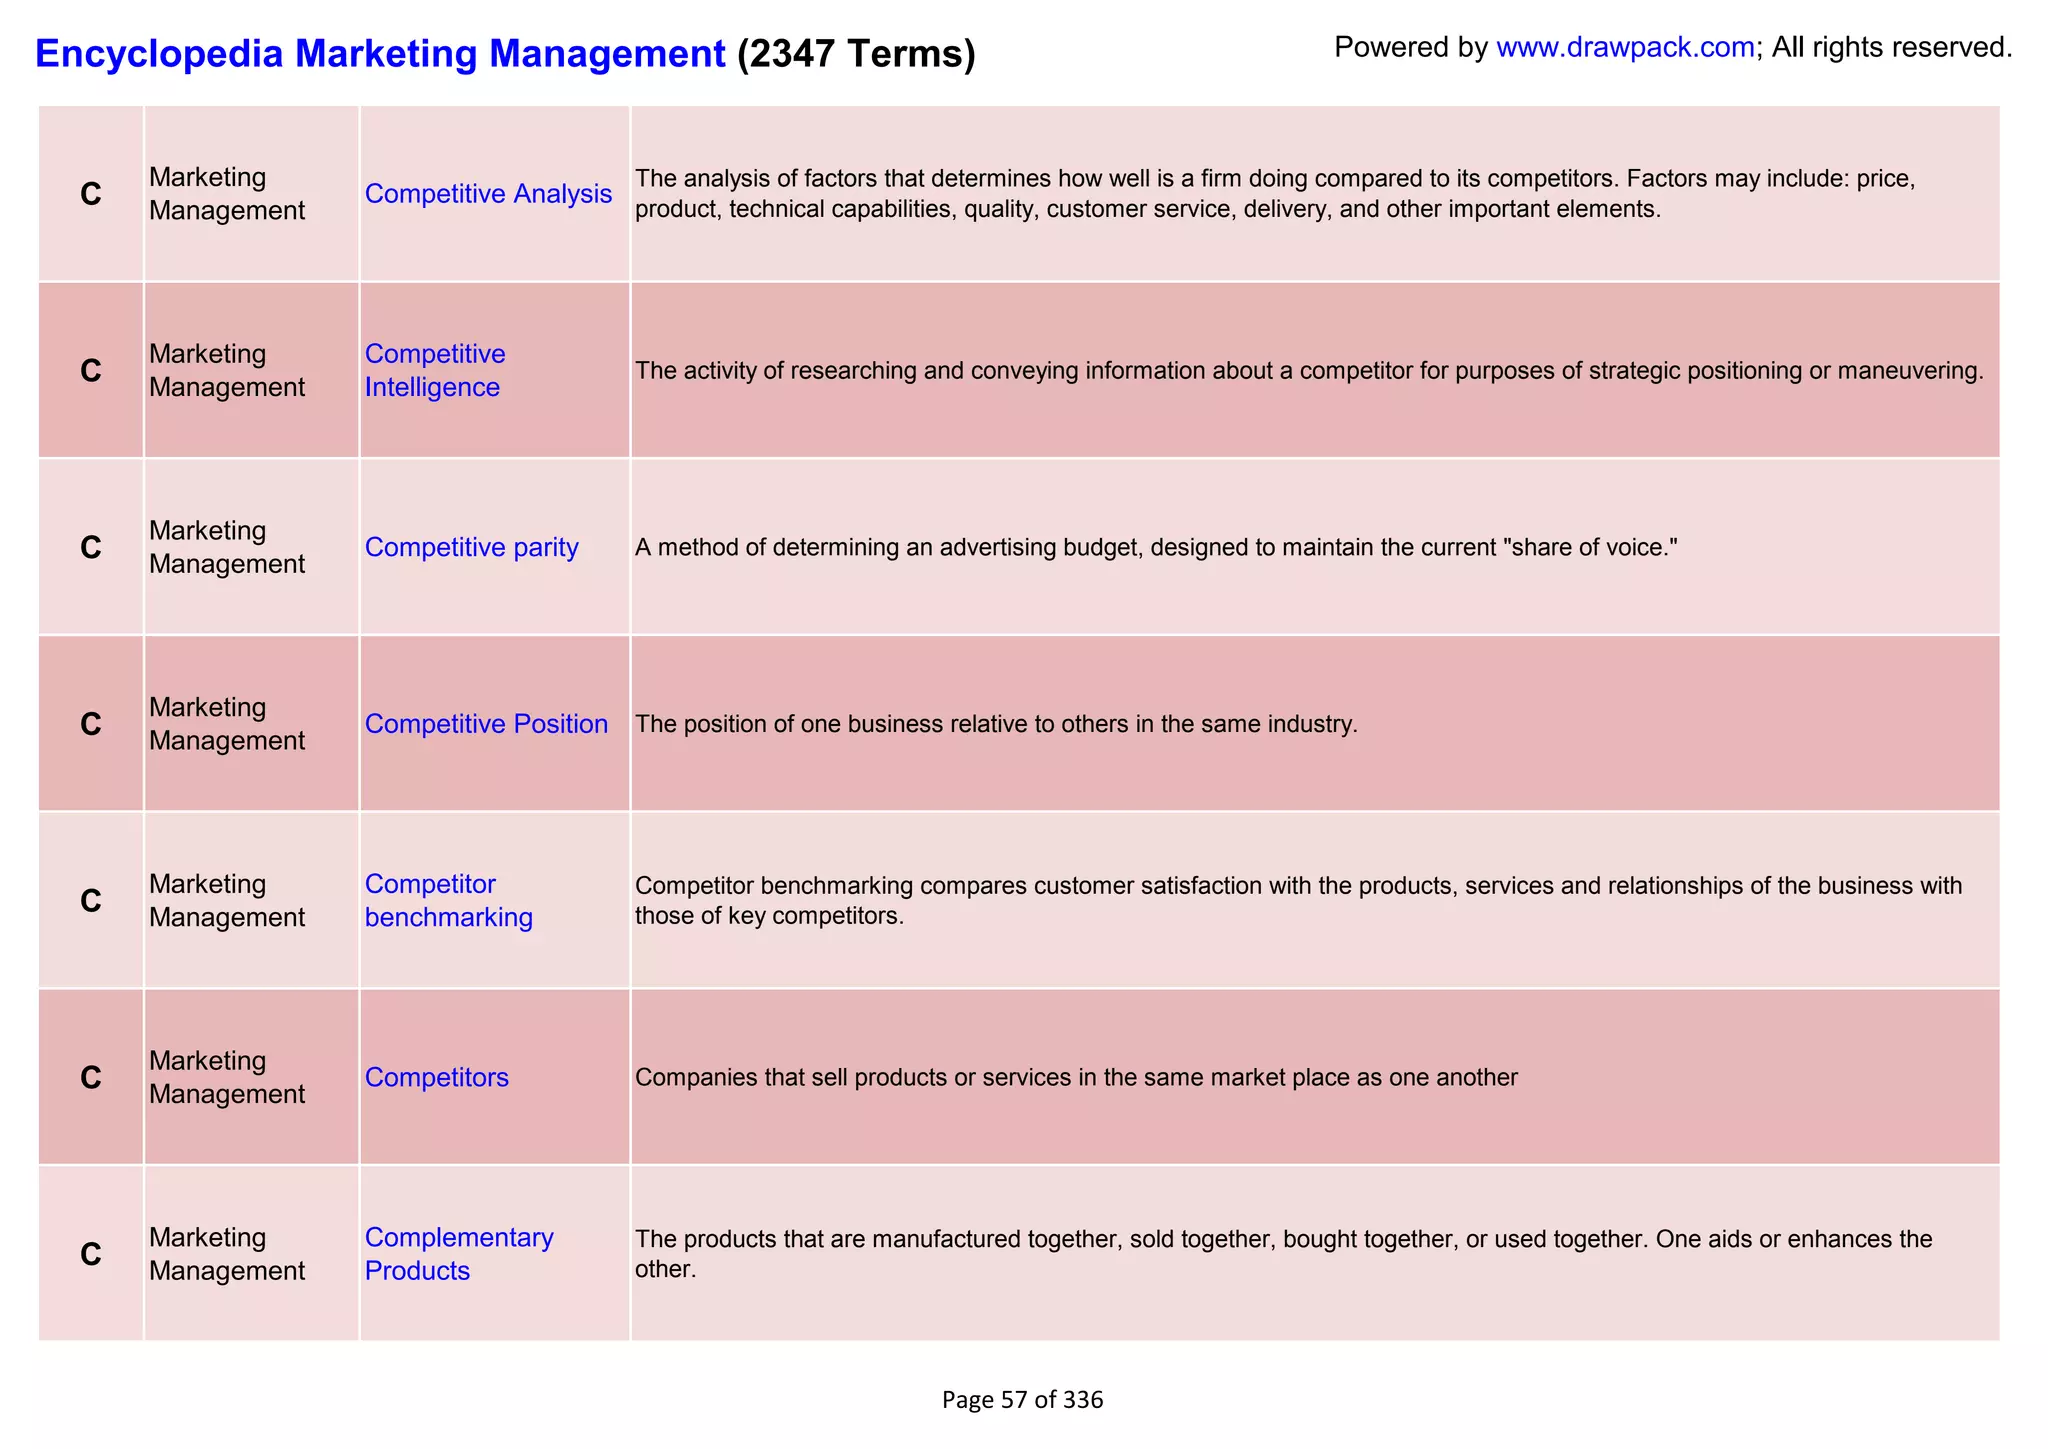The height and width of the screenshot is (1449, 2048).
Task: Select the Competitor benchmarking definition text
Action: coord(1298,901)
